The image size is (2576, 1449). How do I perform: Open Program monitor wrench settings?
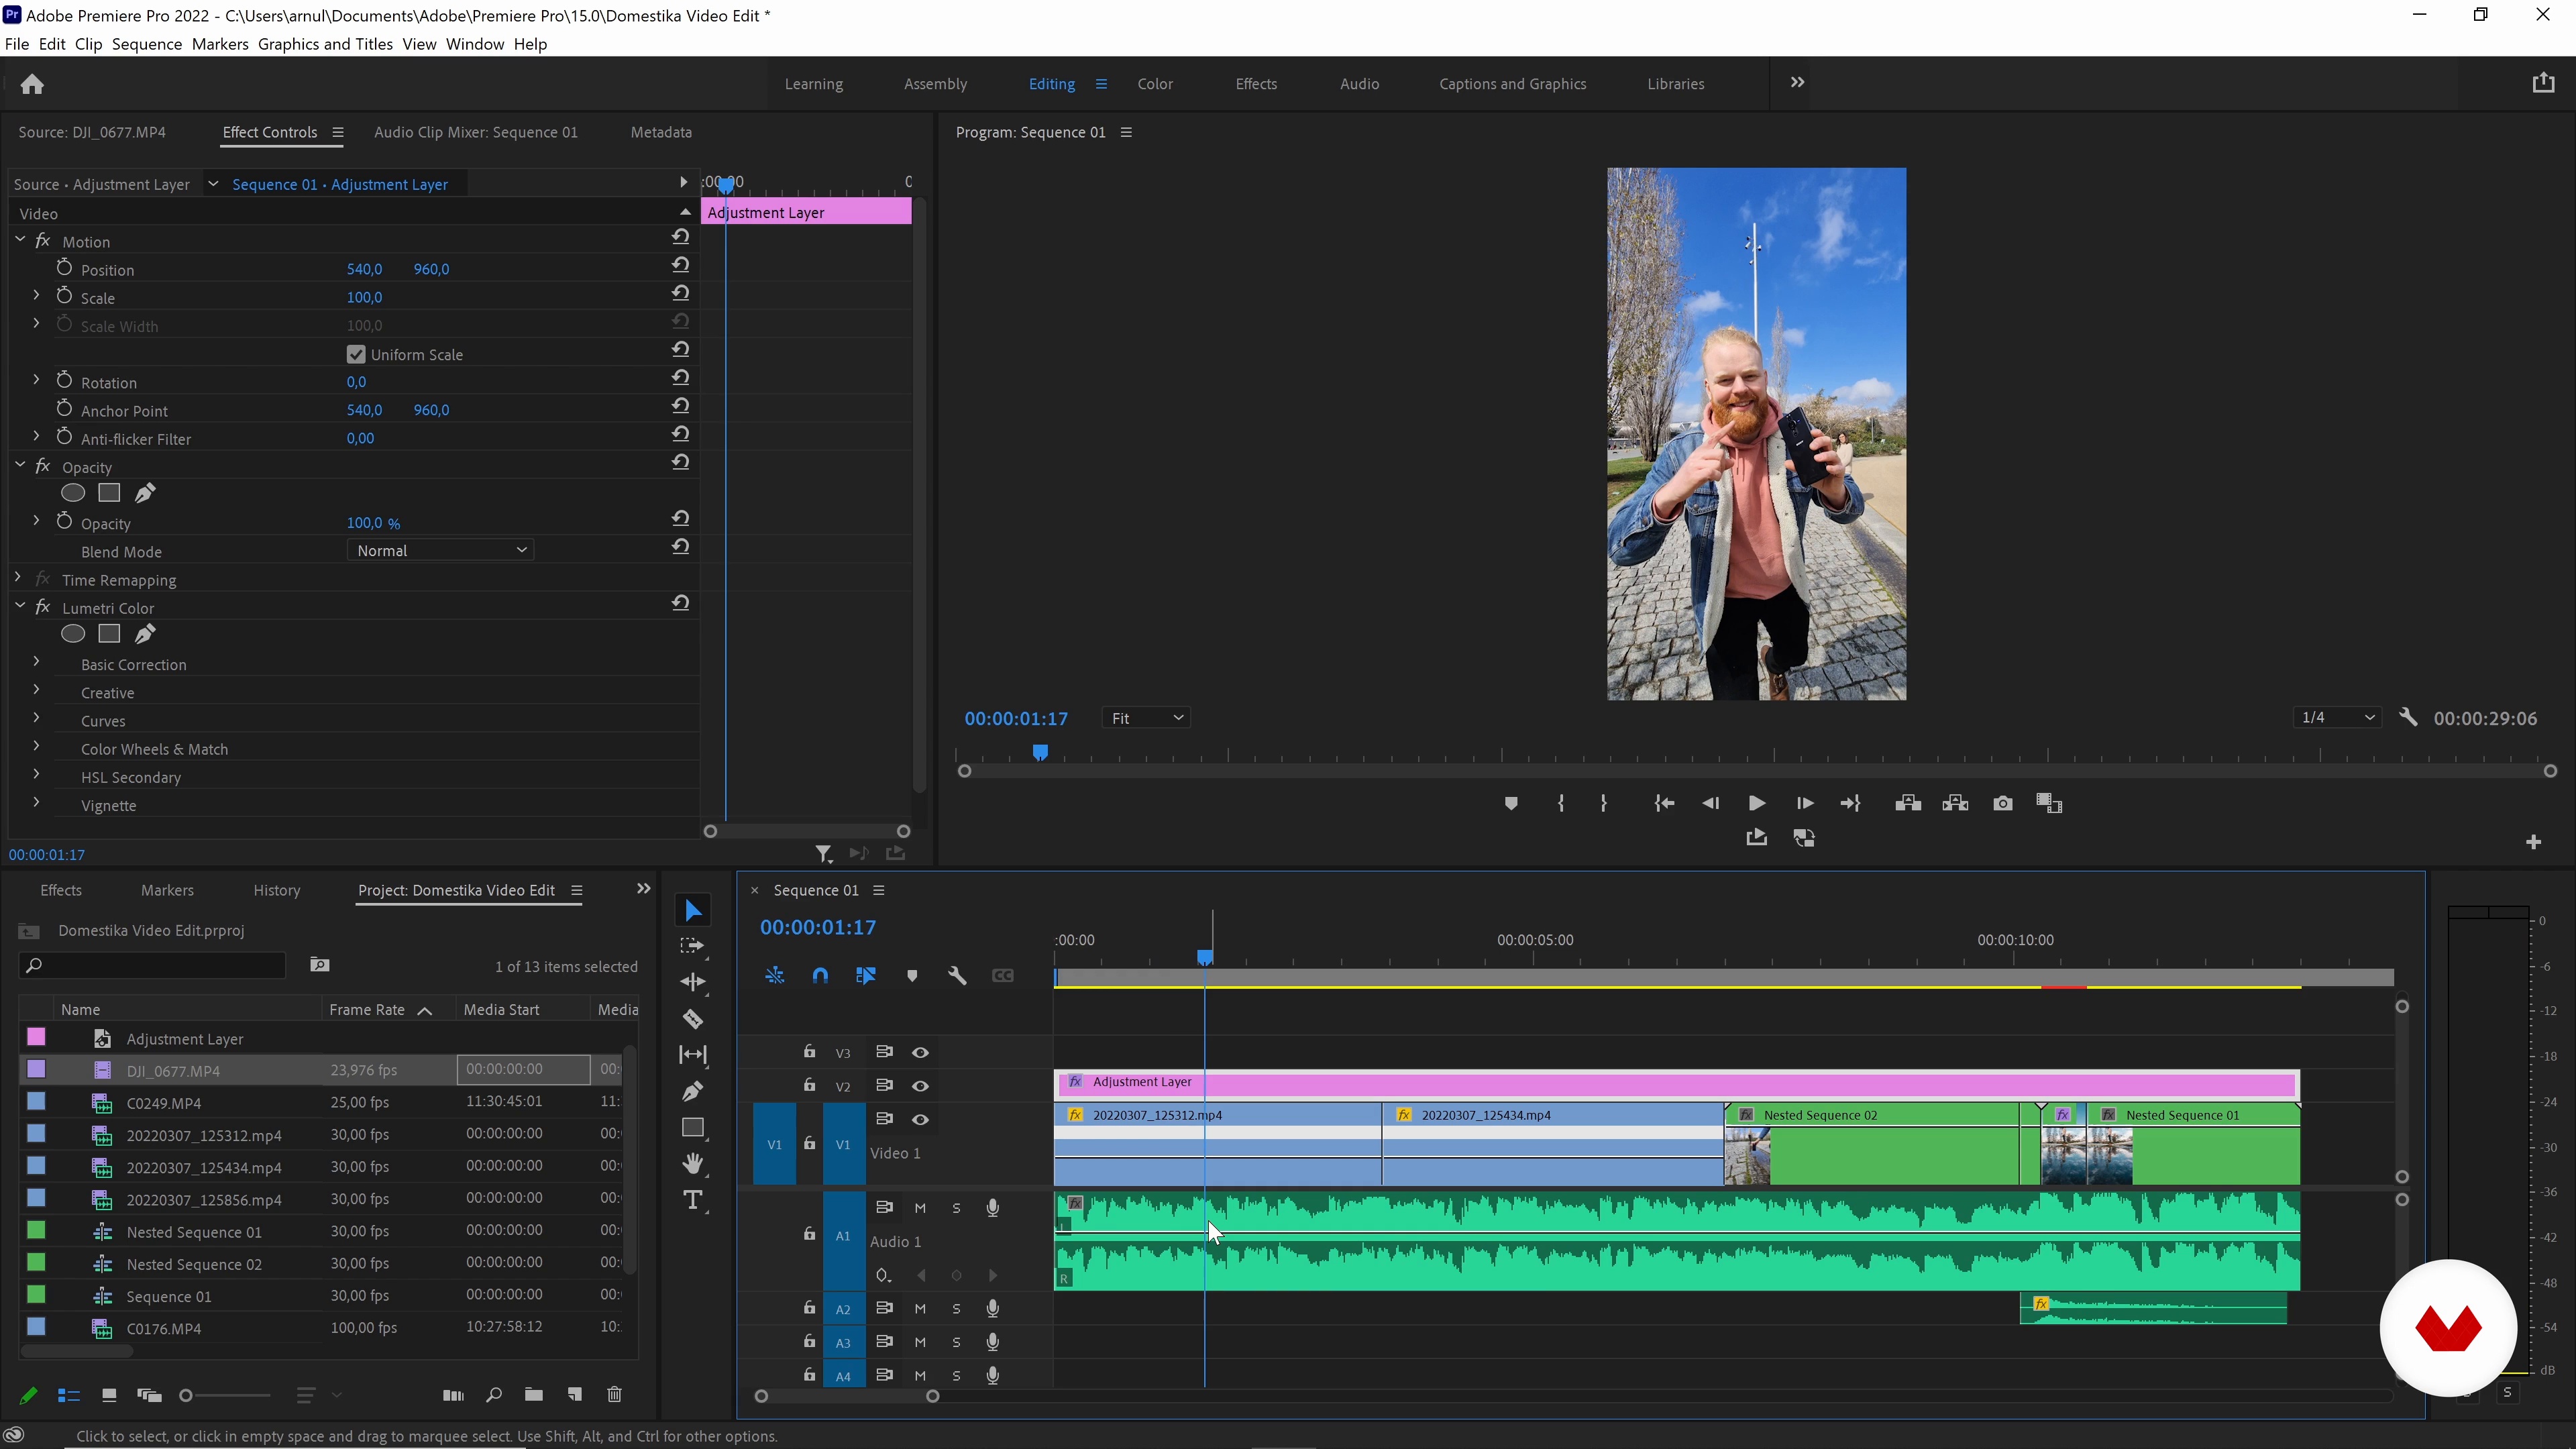pos(2408,717)
